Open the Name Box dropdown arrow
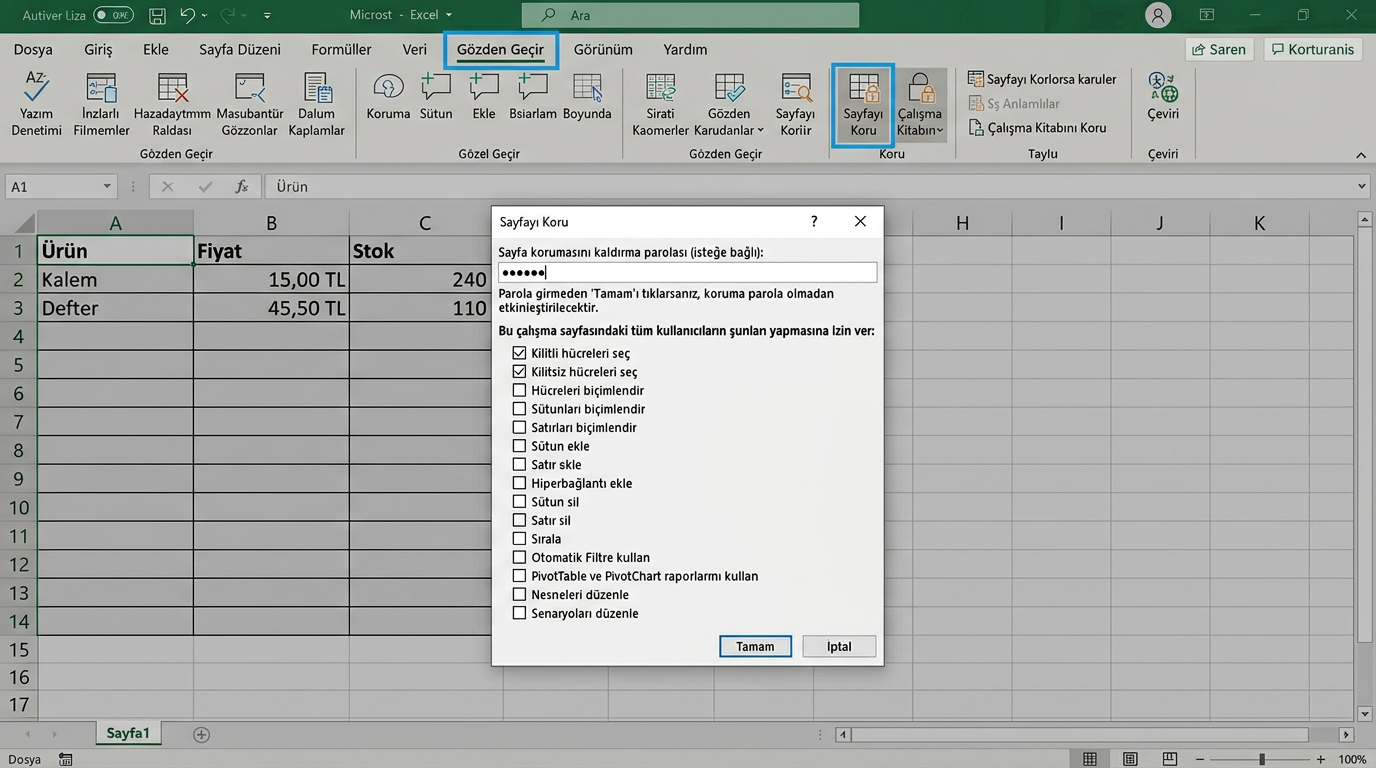Image resolution: width=1376 pixels, height=768 pixels. [107, 187]
